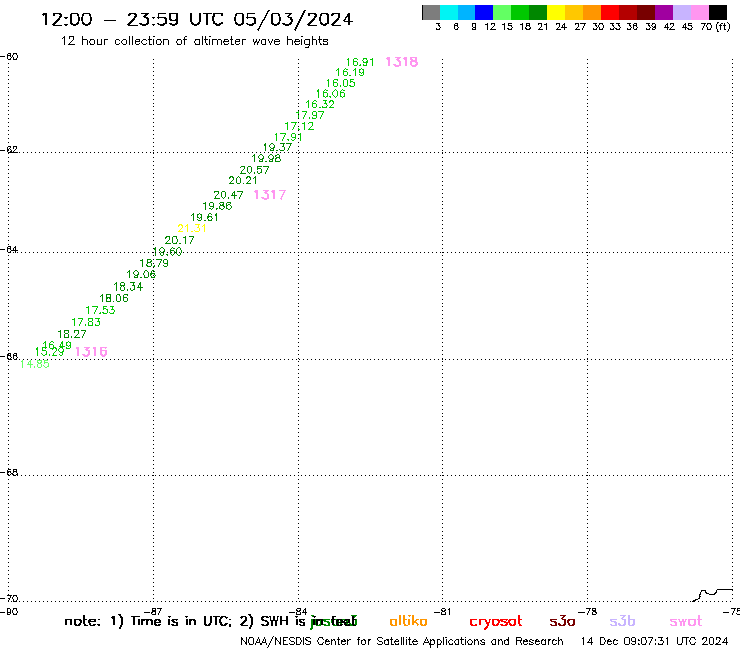
Task: Click the altika satellite legend label
Action: (409, 621)
